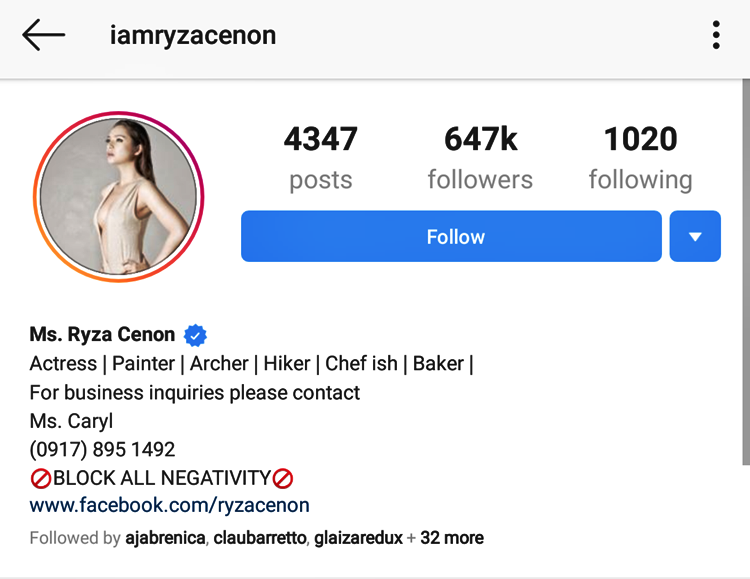The image size is (750, 579).
Task: Click the iamryzacenon username title
Action: pos(193,35)
